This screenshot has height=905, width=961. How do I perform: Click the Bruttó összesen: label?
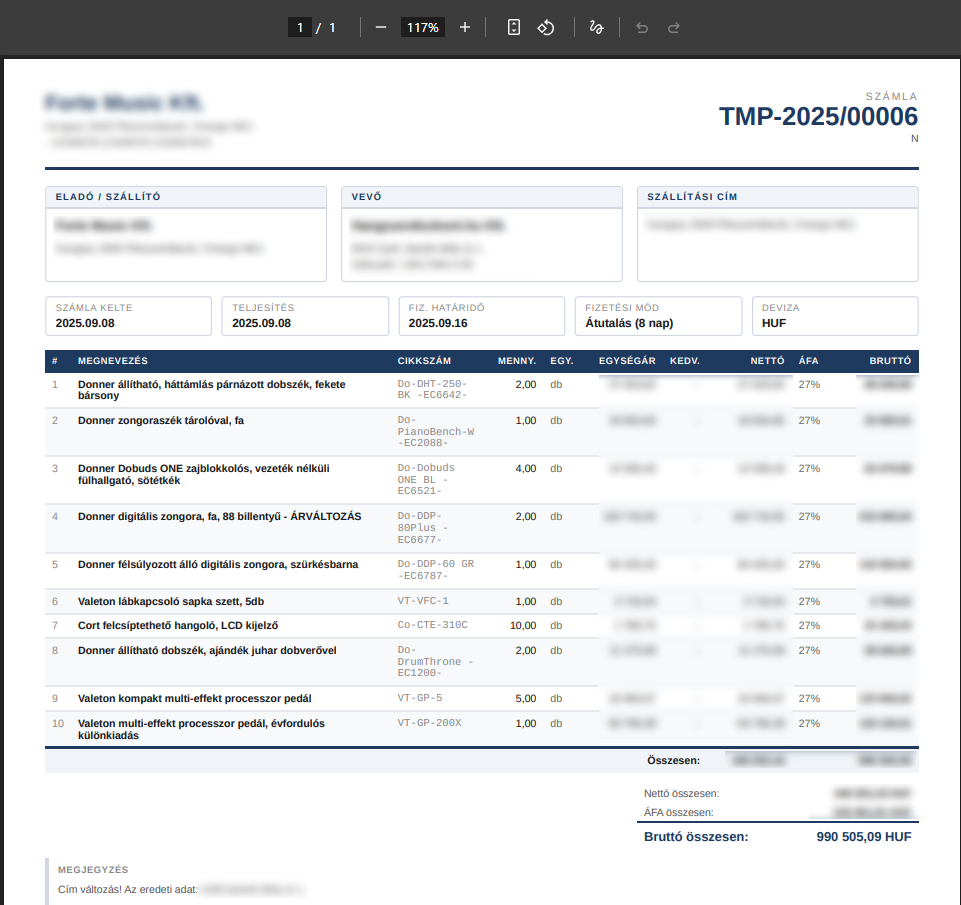click(696, 837)
